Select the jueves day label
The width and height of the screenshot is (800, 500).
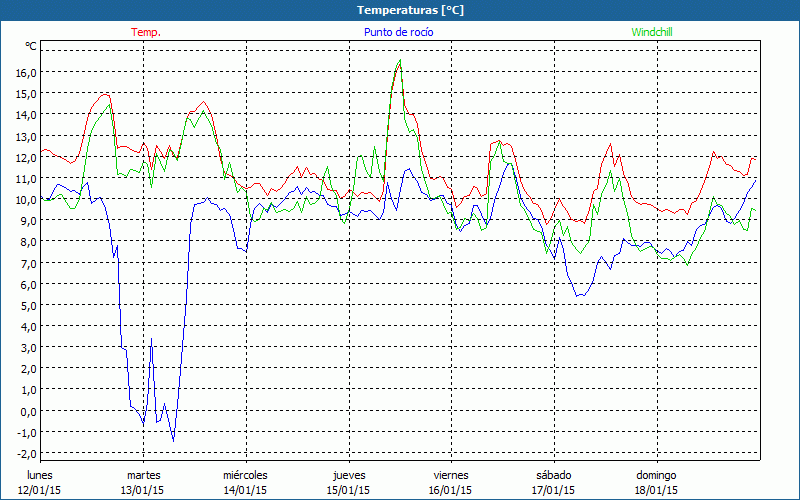[x=348, y=475]
